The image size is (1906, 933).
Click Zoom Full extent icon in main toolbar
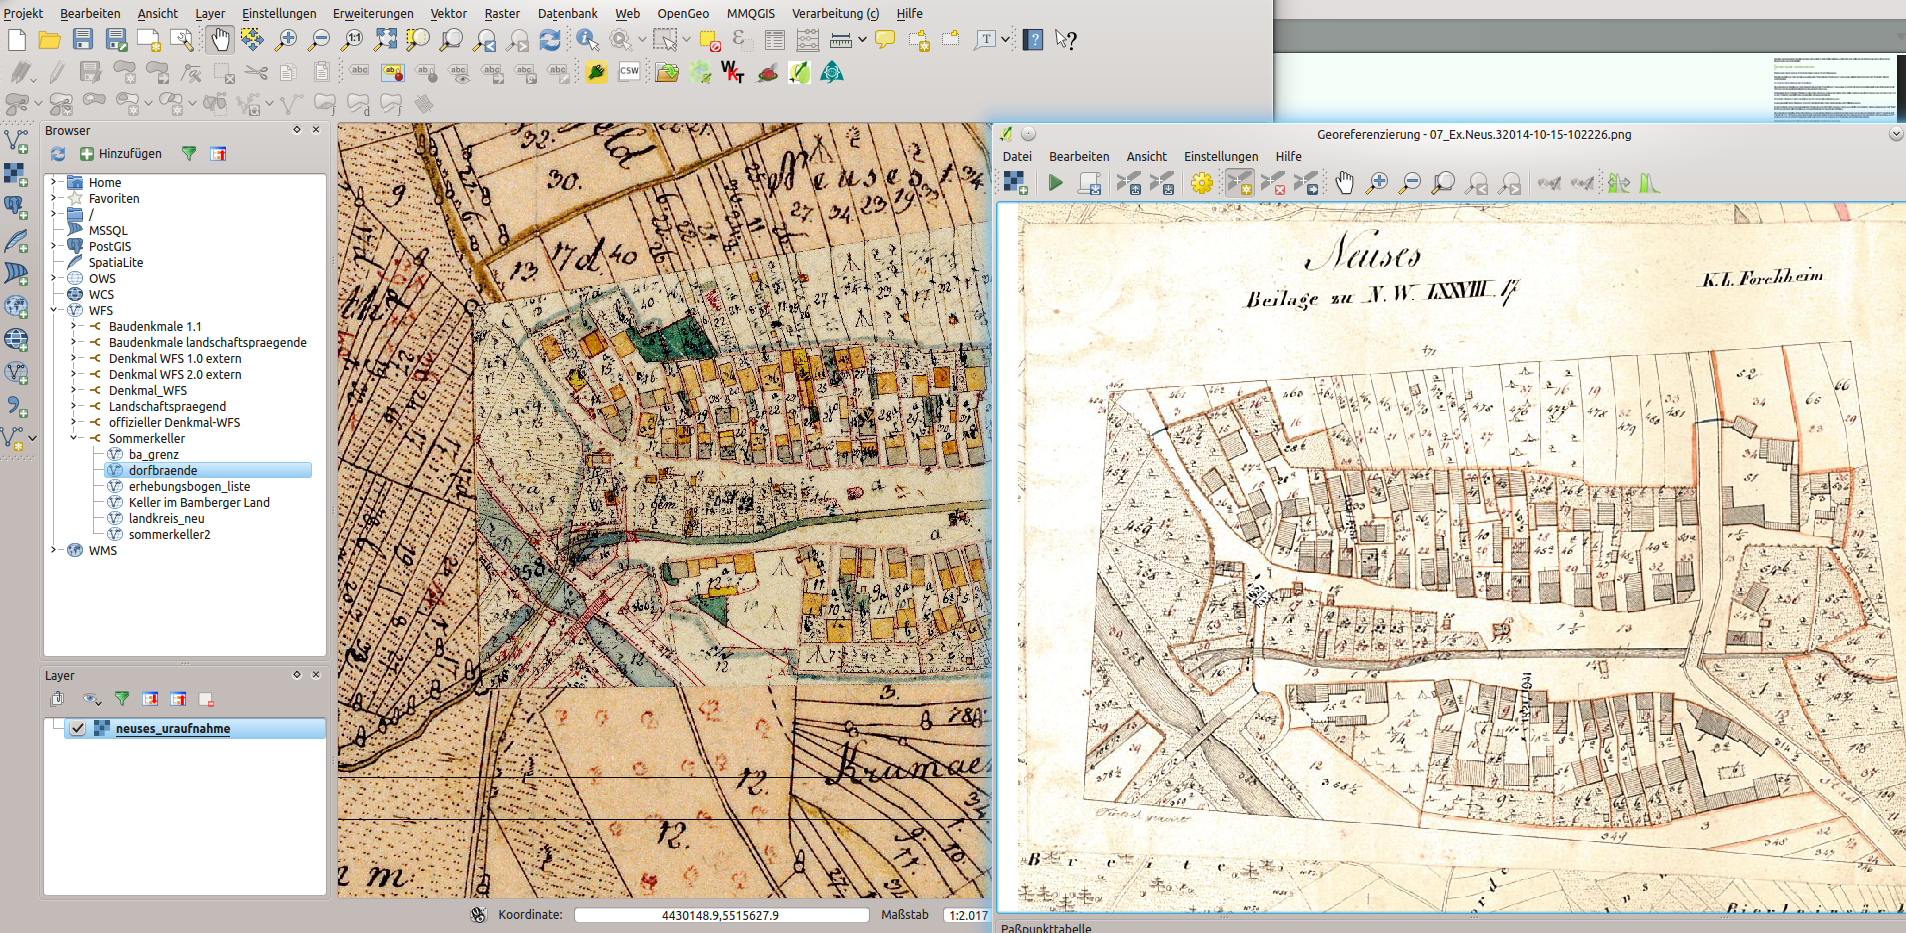[385, 40]
